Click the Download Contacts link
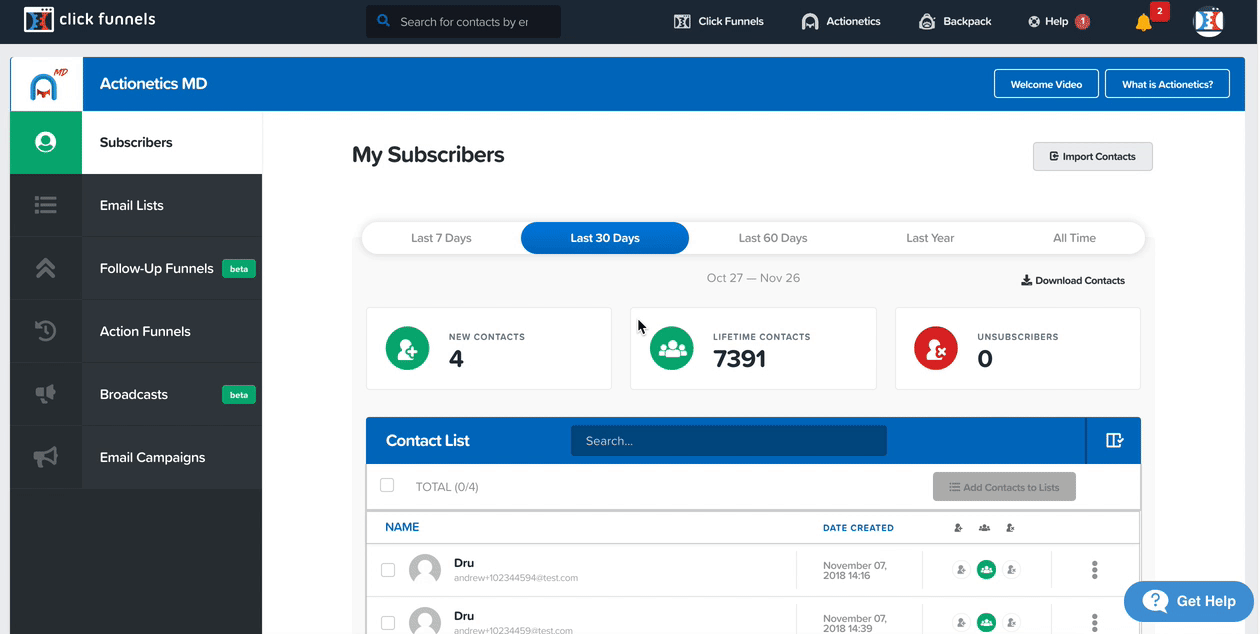1260x634 pixels. pyautogui.click(x=1072, y=280)
